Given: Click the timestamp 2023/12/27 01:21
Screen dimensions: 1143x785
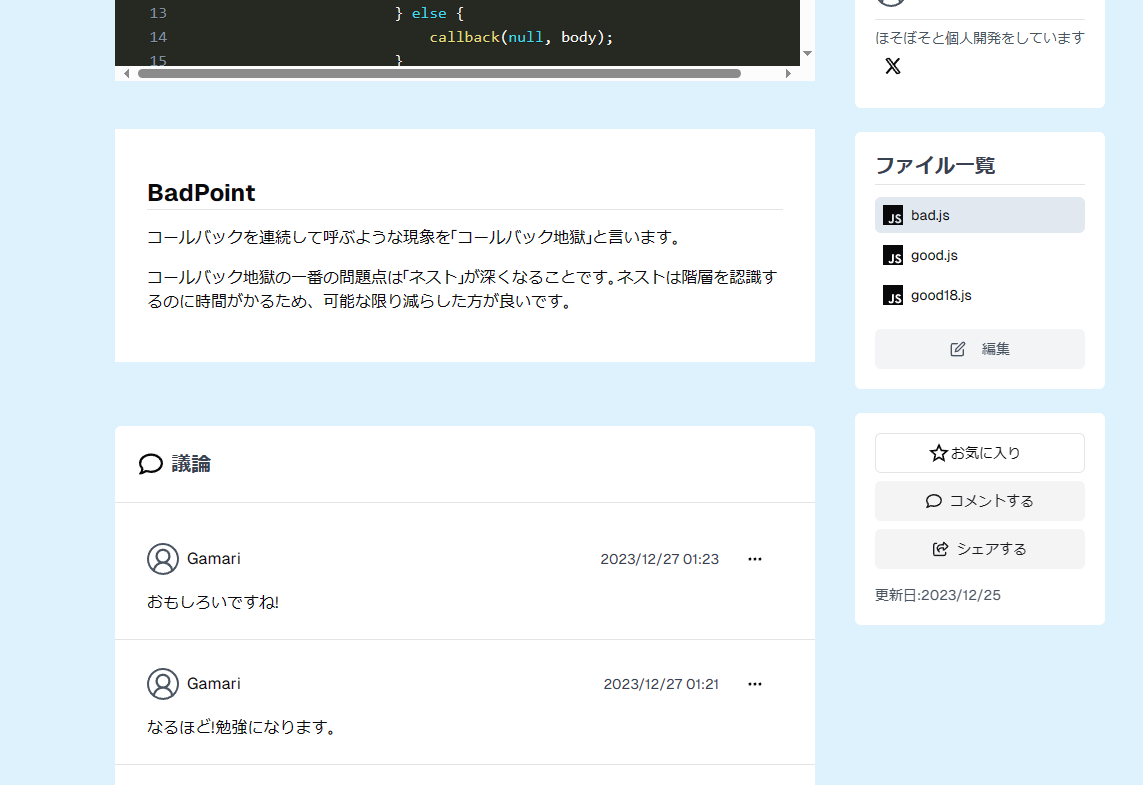Looking at the screenshot, I should [x=661, y=684].
